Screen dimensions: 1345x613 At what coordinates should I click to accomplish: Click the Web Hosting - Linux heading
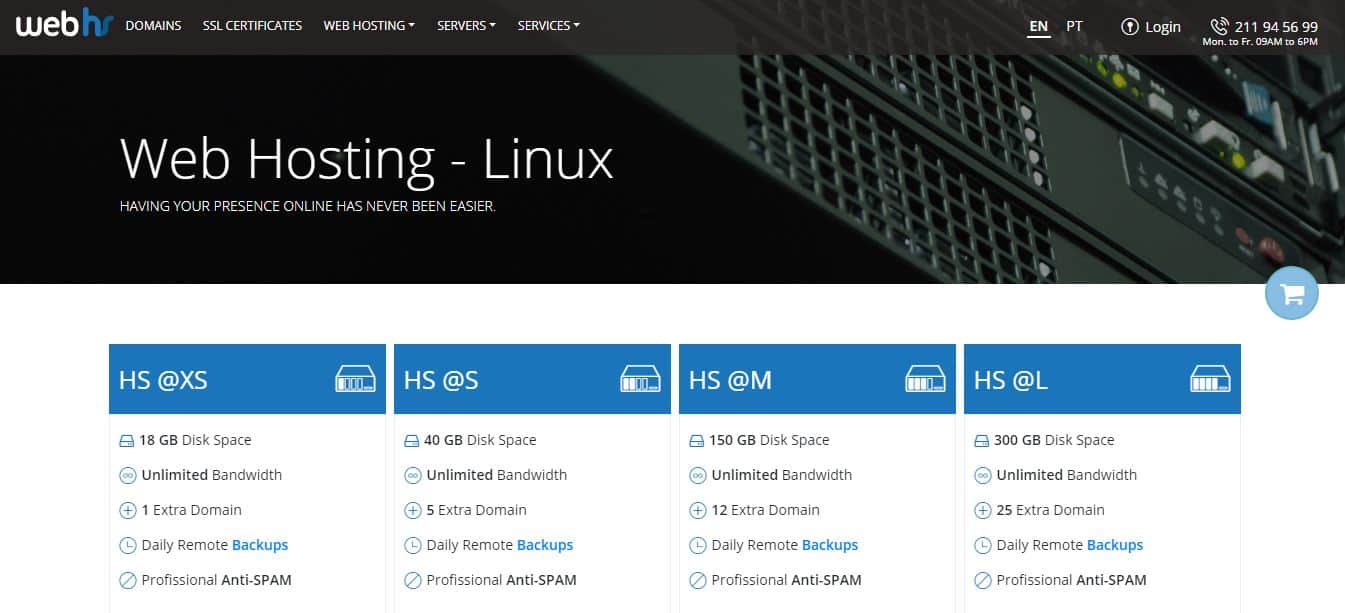pyautogui.click(x=366, y=159)
